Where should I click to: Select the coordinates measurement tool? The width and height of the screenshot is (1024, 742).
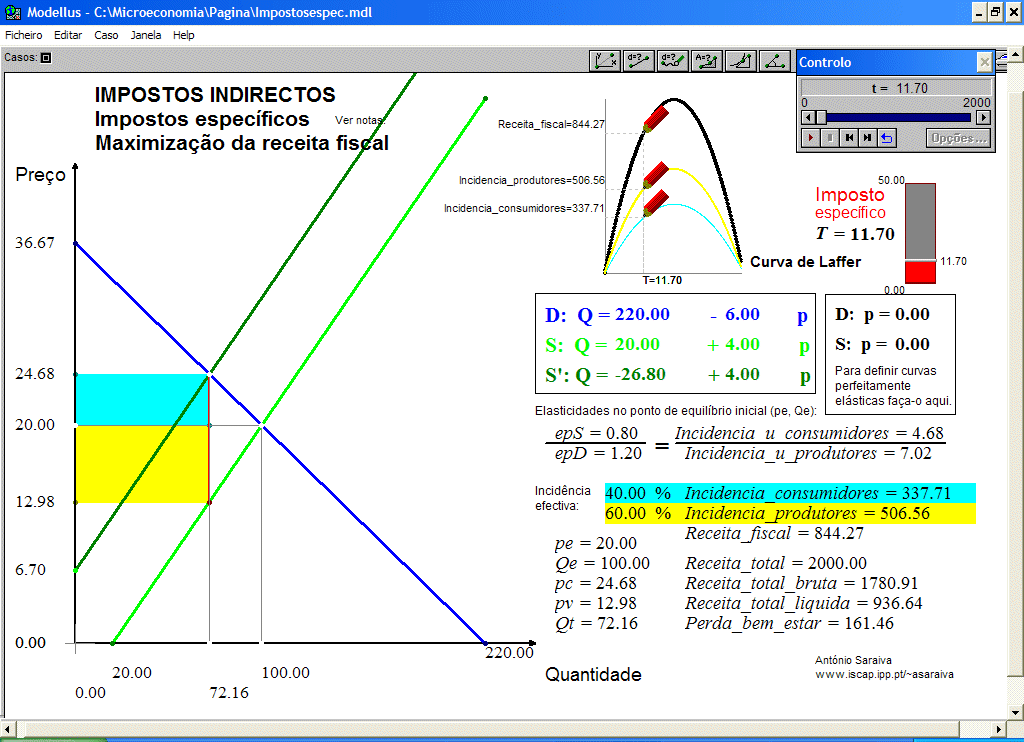[x=606, y=60]
